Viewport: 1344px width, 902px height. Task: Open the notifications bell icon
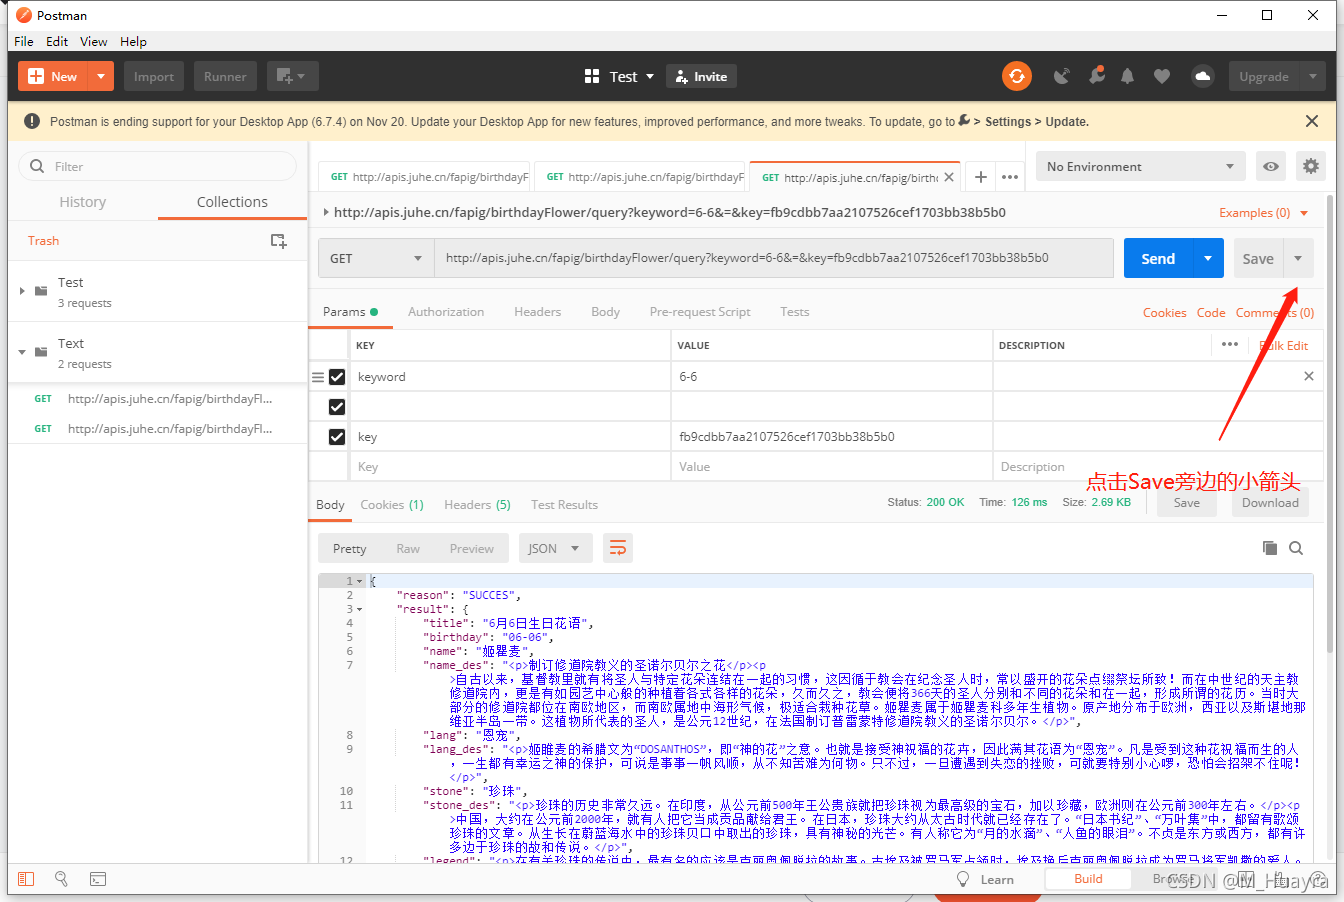(1128, 76)
